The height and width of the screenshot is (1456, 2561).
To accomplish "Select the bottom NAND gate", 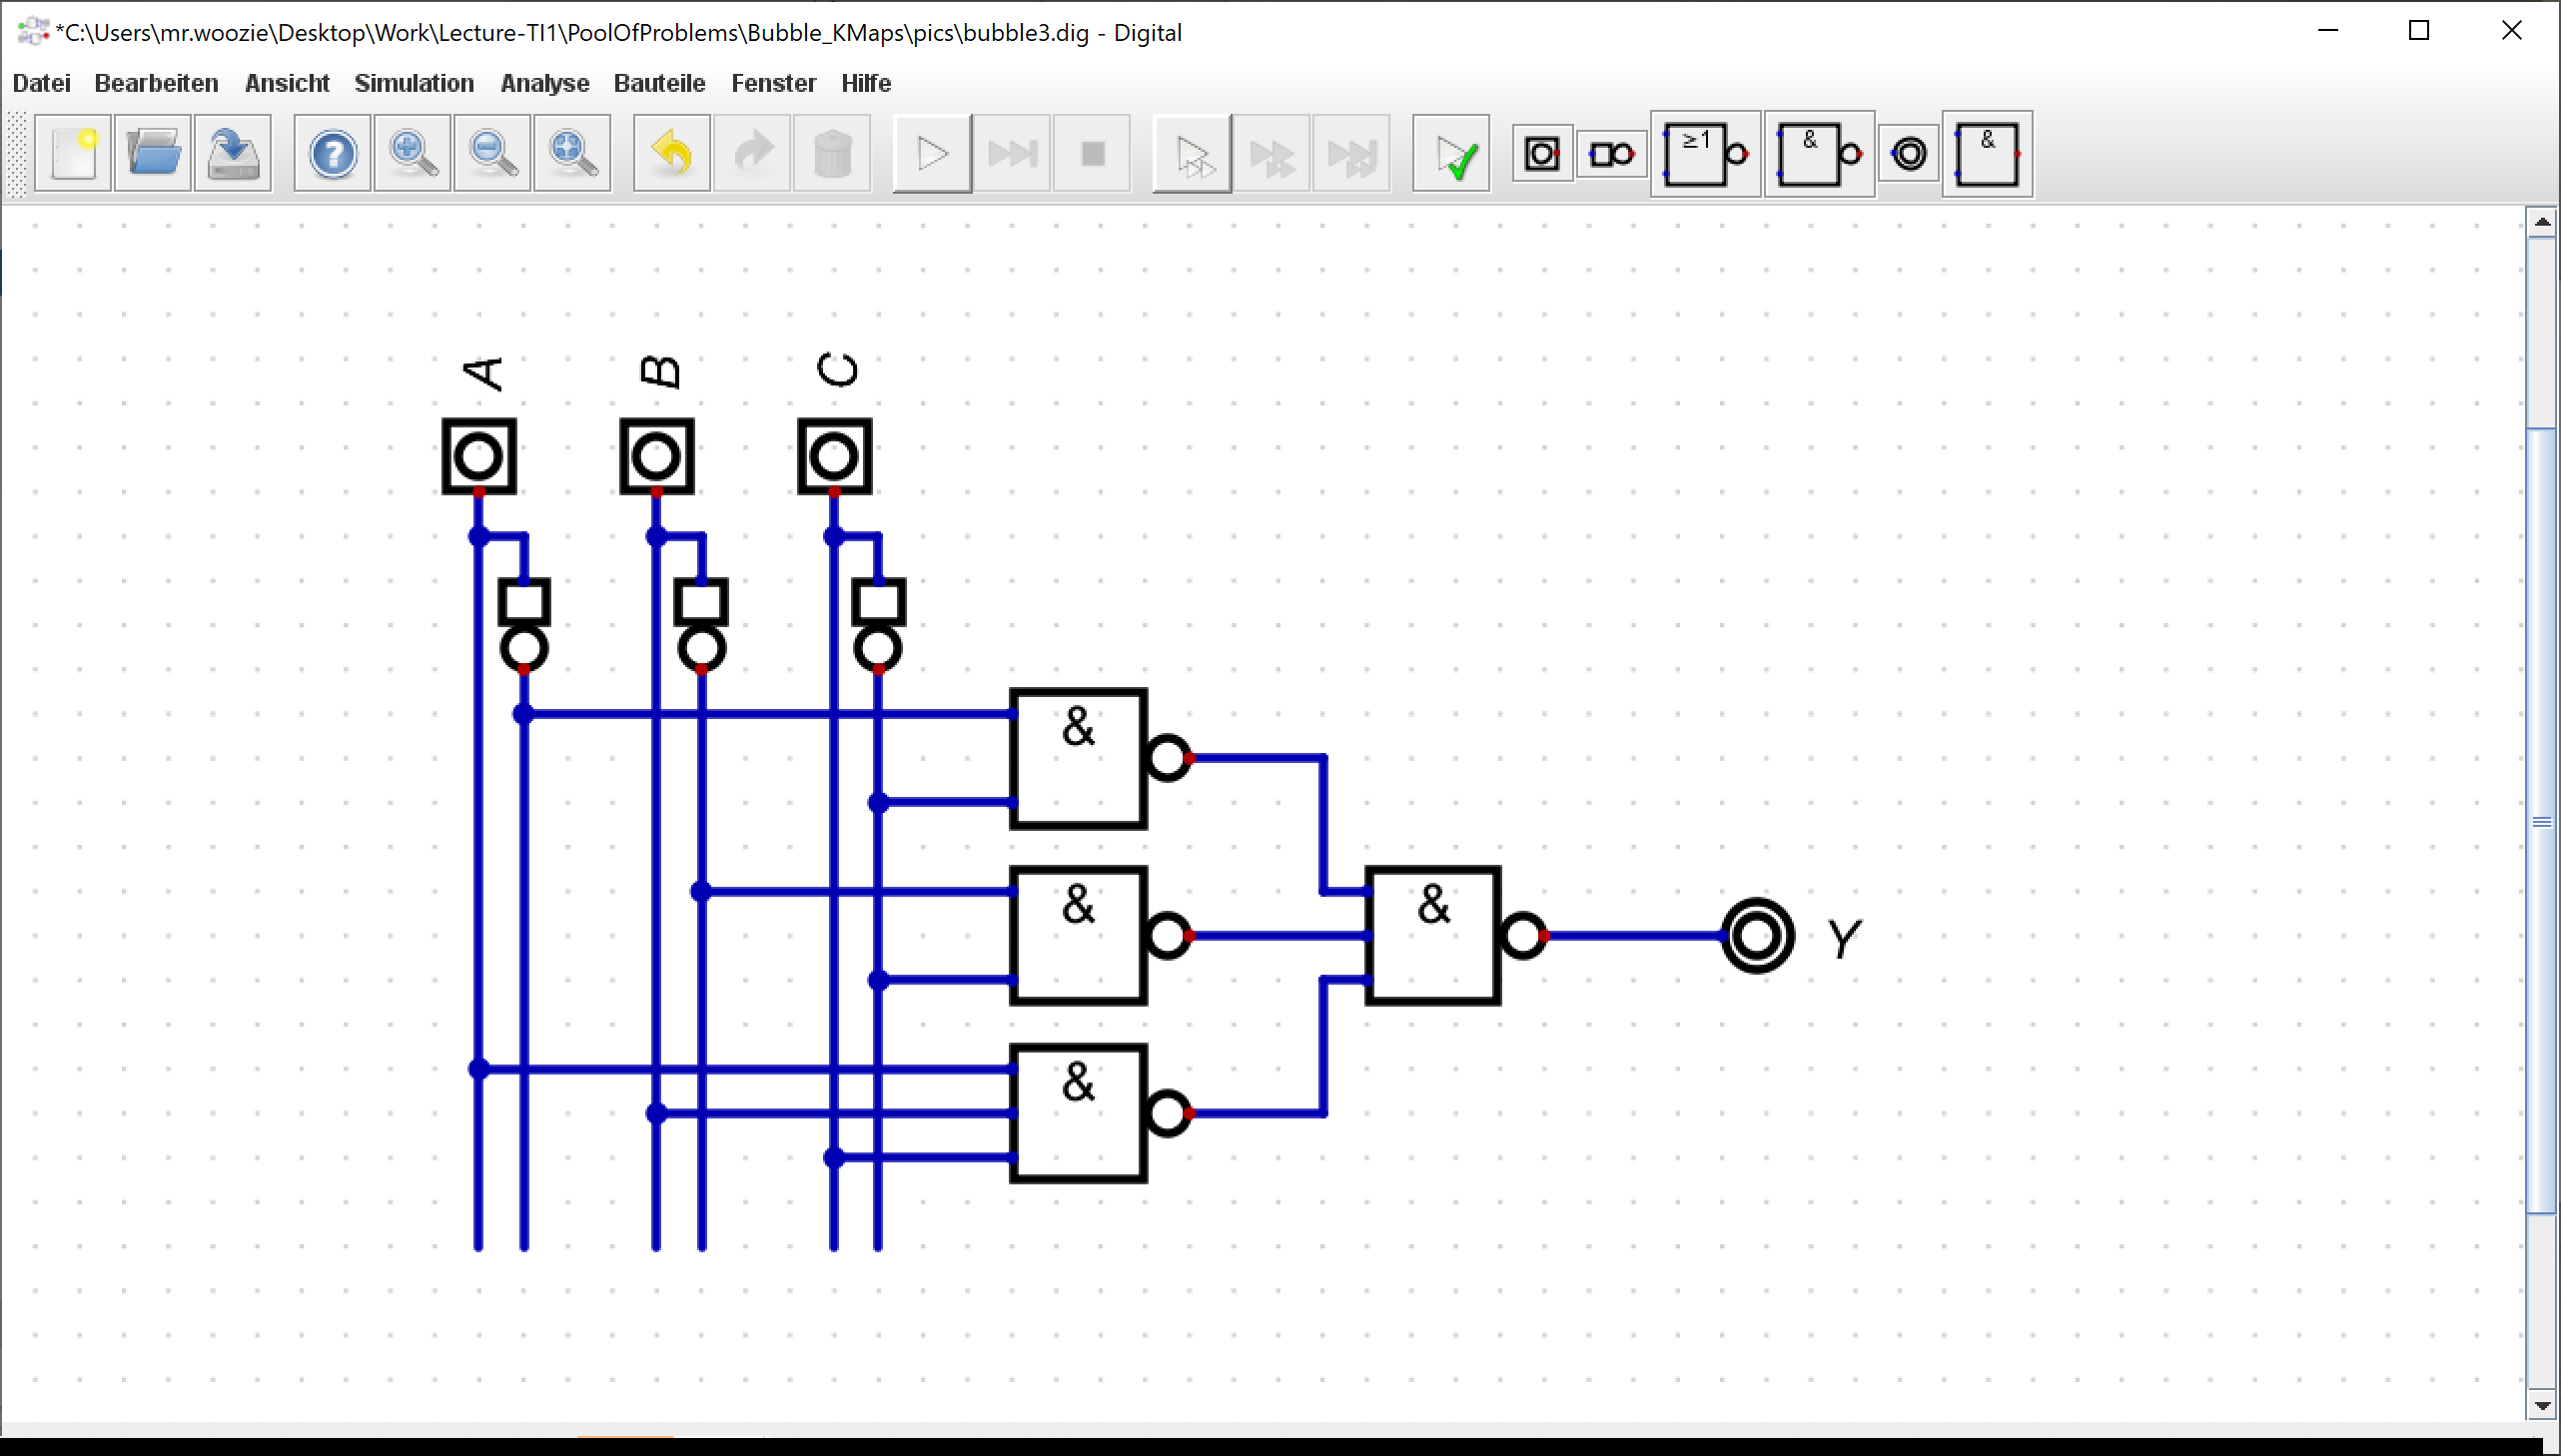I will point(1079,1114).
